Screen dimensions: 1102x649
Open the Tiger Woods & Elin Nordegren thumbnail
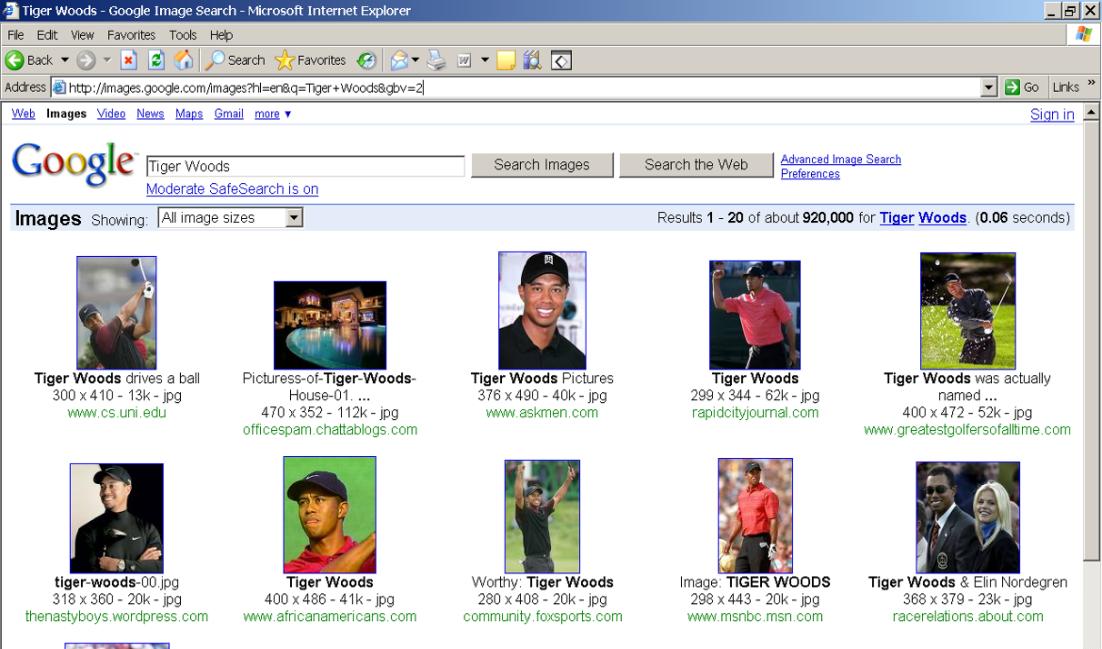tap(968, 517)
